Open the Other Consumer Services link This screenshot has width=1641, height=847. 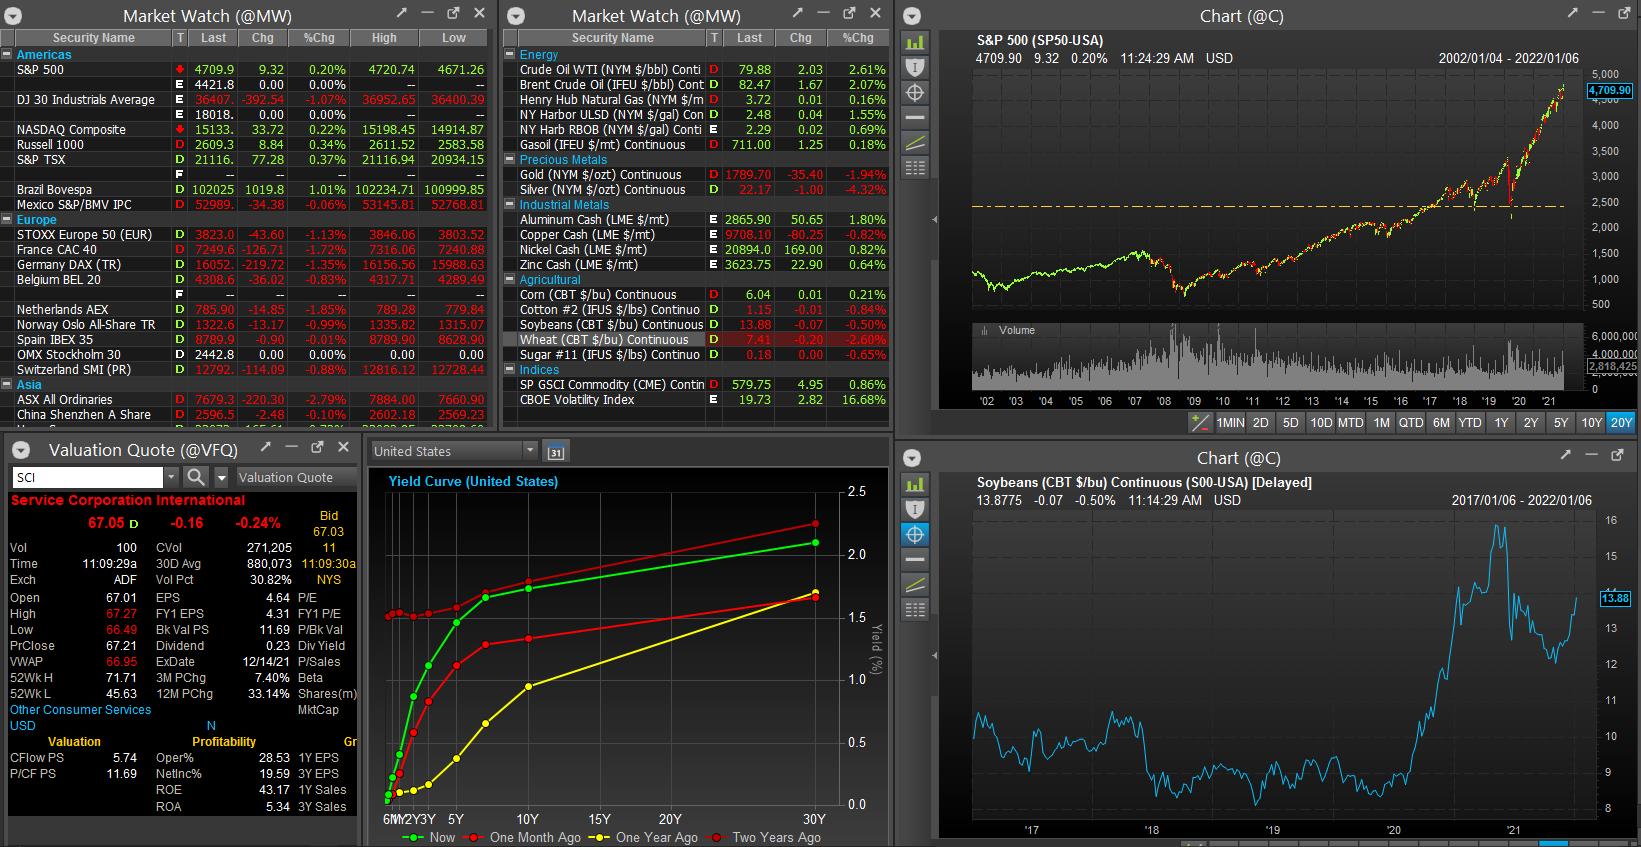(80, 710)
